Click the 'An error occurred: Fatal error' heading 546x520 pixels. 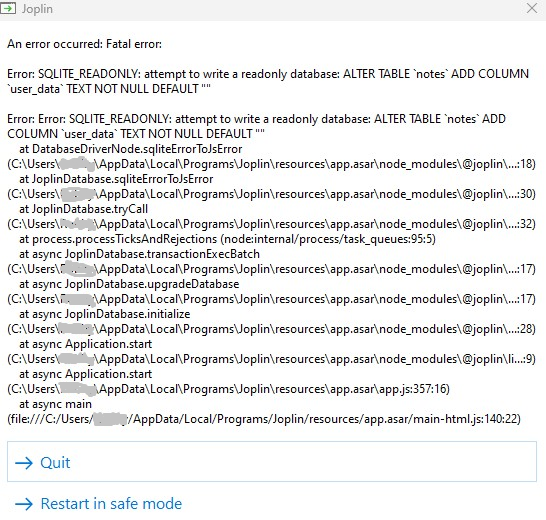pyautogui.click(x=85, y=44)
